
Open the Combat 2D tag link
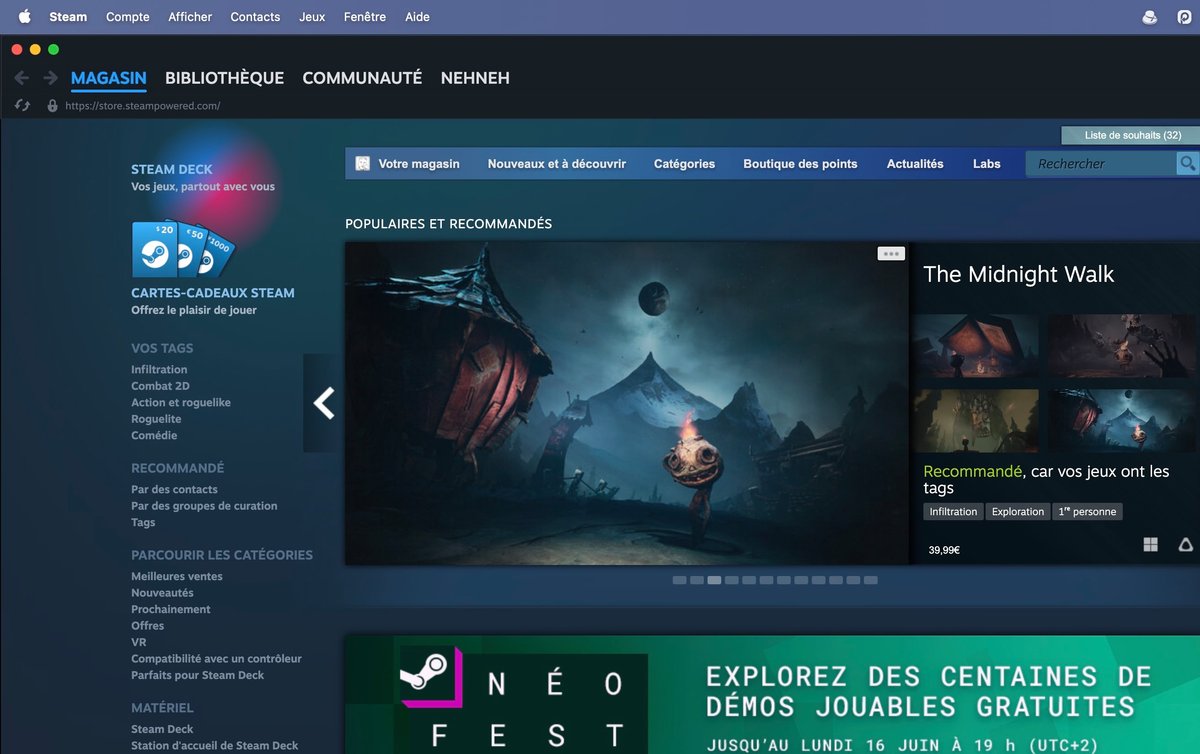pos(160,386)
